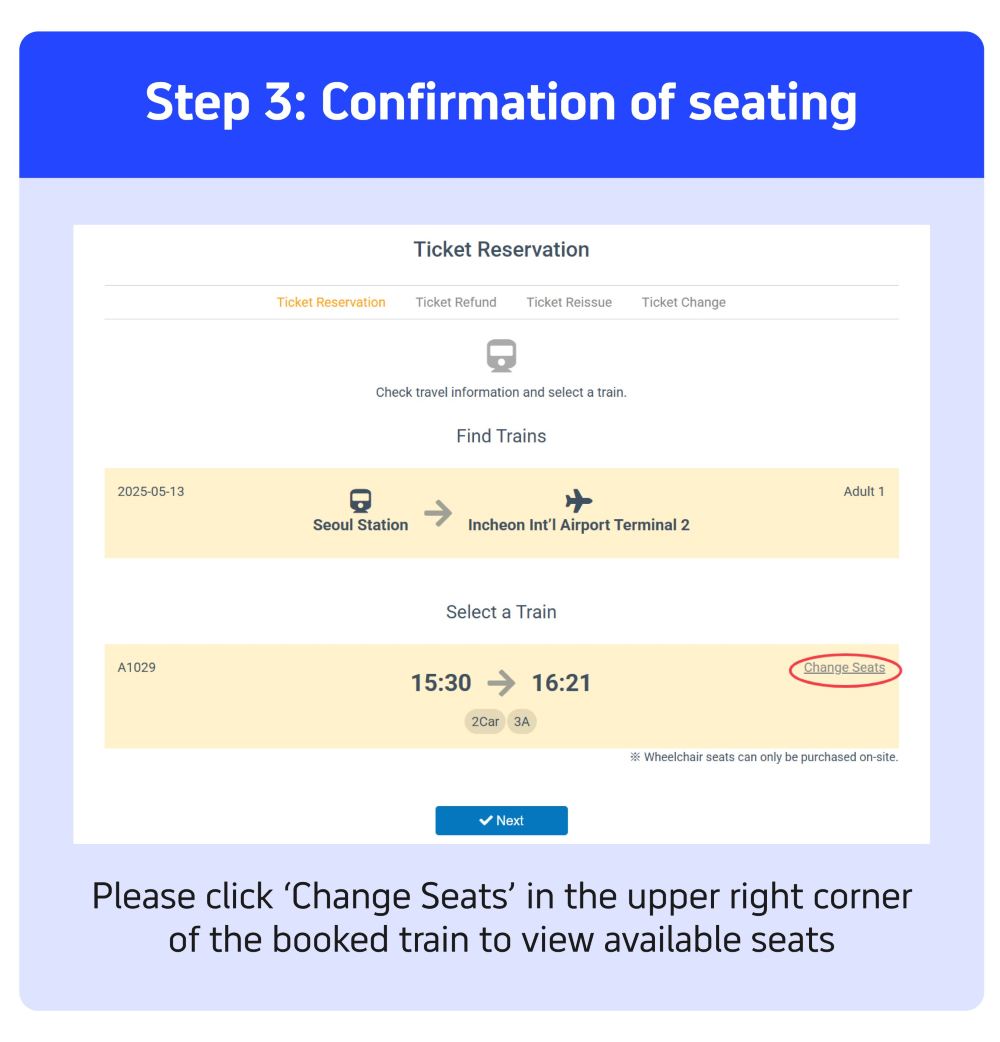1000x1042 pixels.
Task: Go to the Ticket Reissue tab
Action: click(568, 302)
